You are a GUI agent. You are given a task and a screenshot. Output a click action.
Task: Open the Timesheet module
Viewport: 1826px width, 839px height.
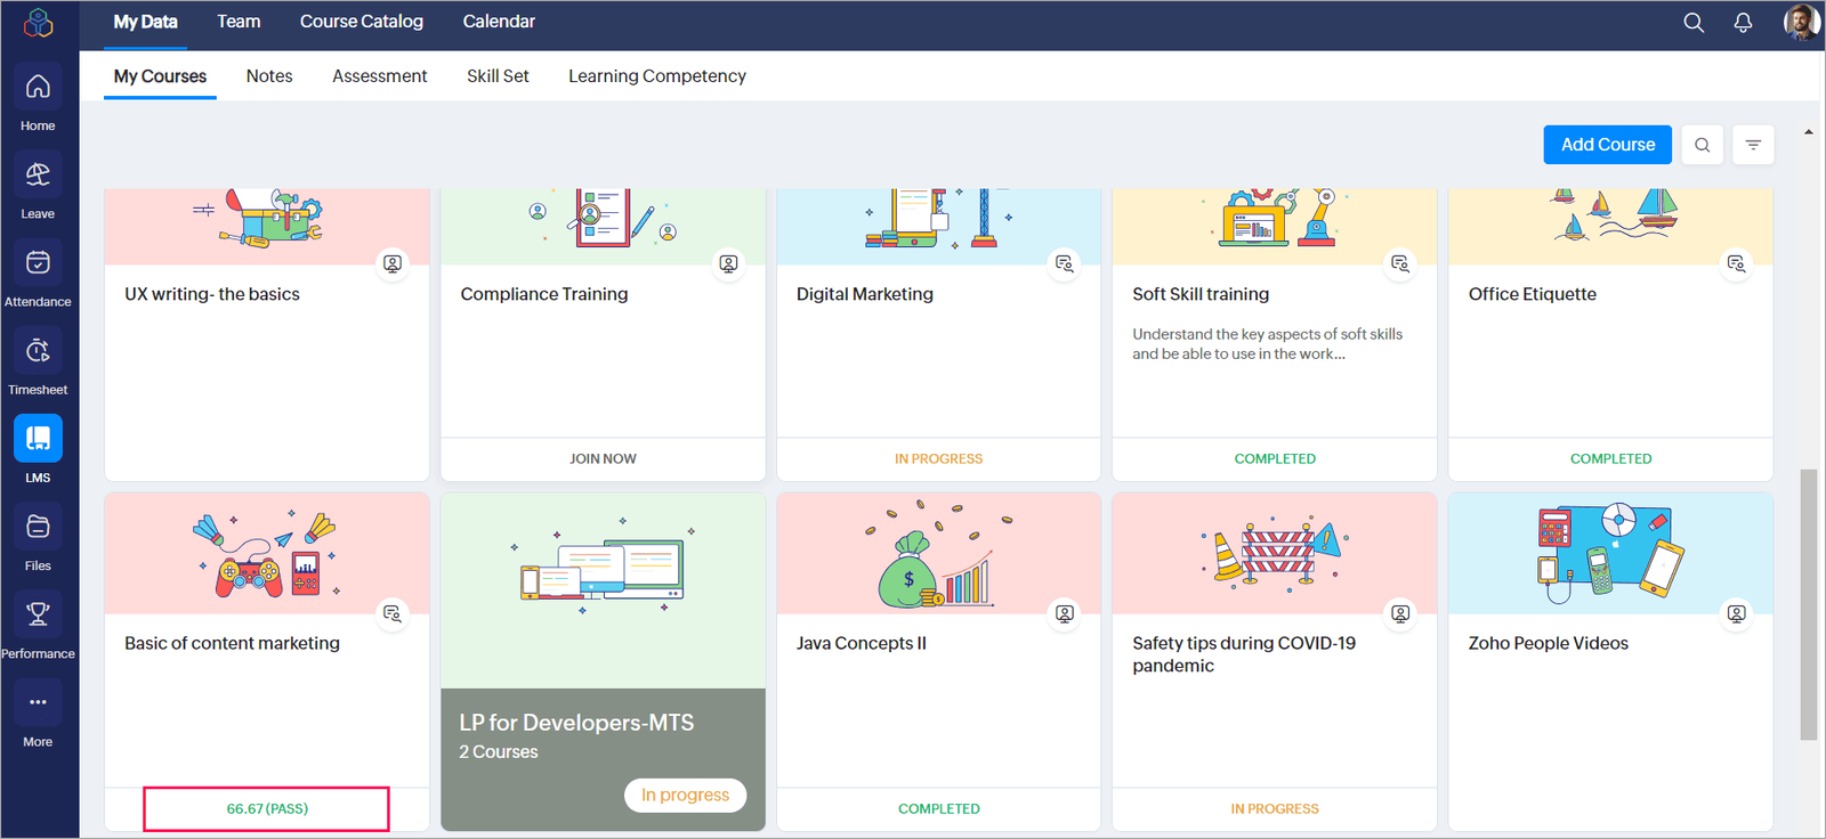(38, 351)
